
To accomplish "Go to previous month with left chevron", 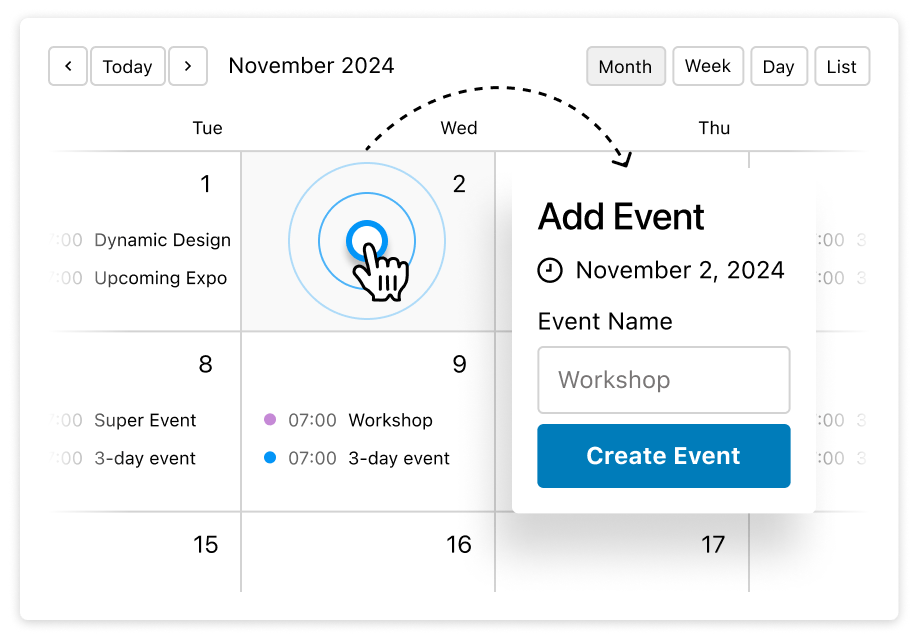I will coord(68,66).
